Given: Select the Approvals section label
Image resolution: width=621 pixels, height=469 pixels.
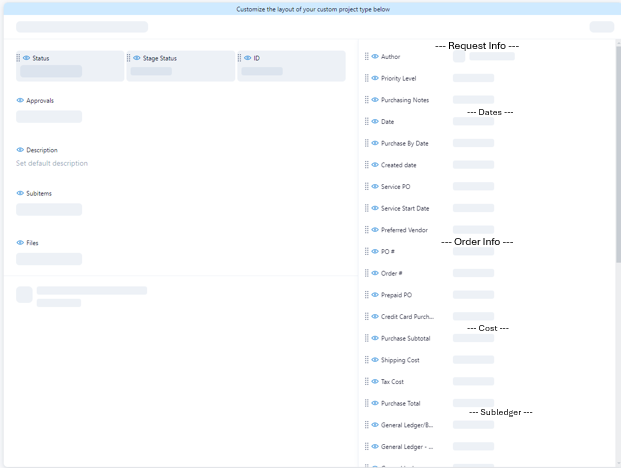Looking at the screenshot, I should pyautogui.click(x=40, y=101).
